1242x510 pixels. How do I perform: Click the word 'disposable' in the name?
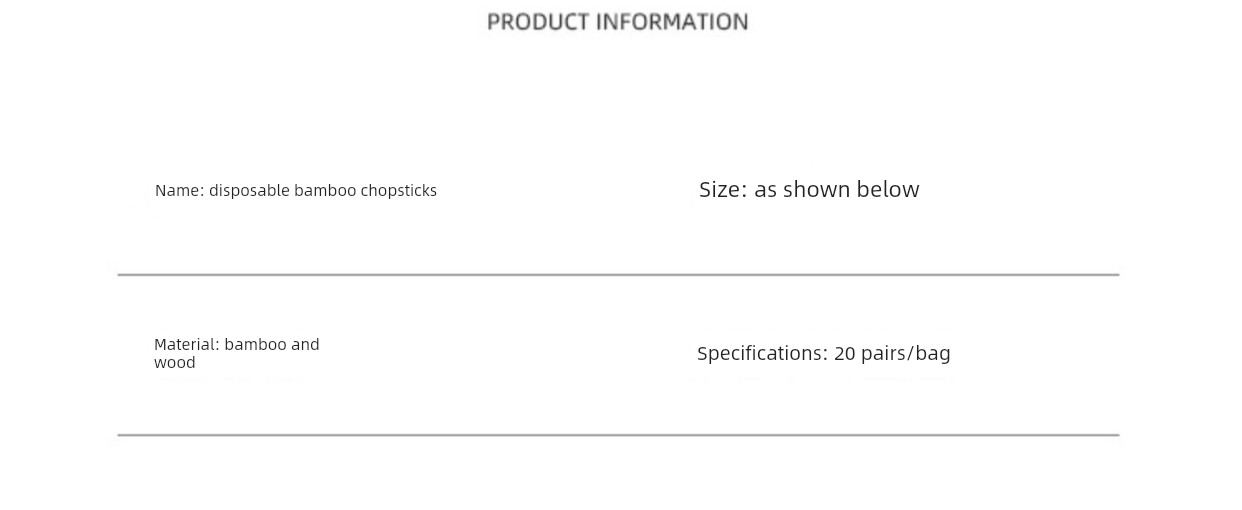[249, 191]
